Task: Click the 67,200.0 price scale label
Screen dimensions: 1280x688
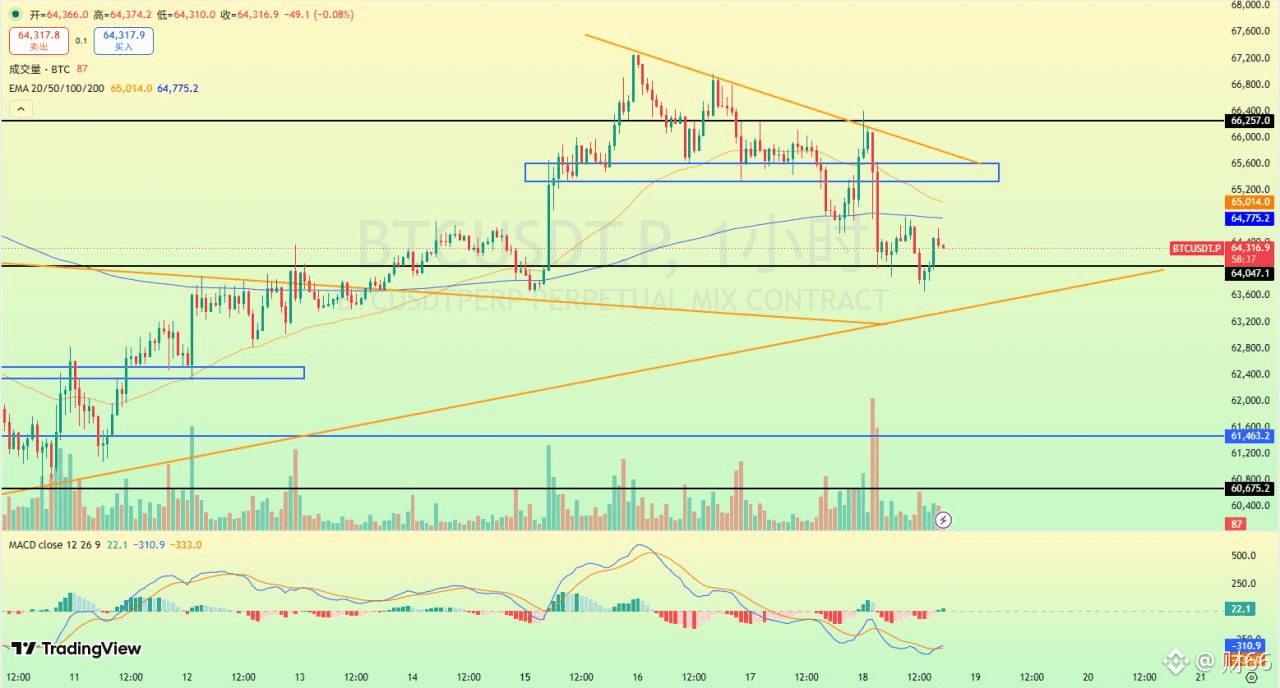Action: (1251, 58)
